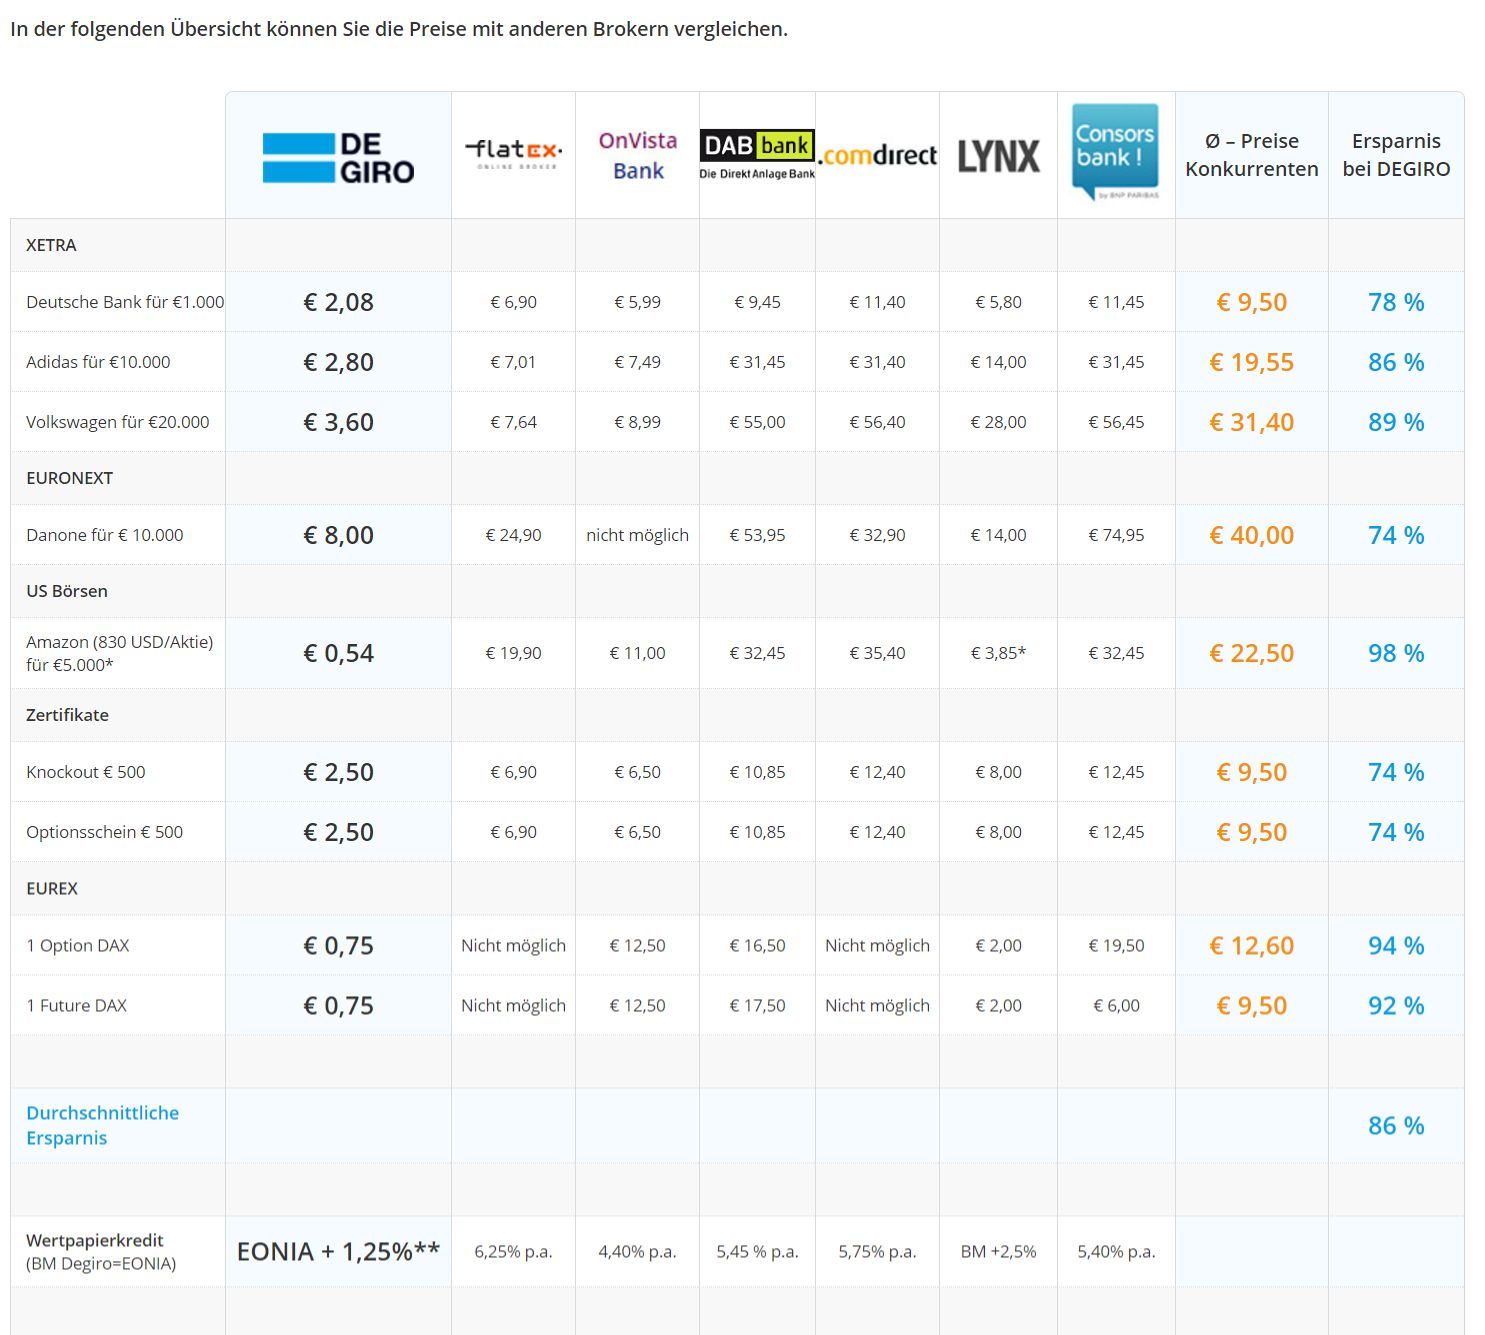Click DAB bank price € 55,00
1485x1335 pixels.
click(x=757, y=422)
